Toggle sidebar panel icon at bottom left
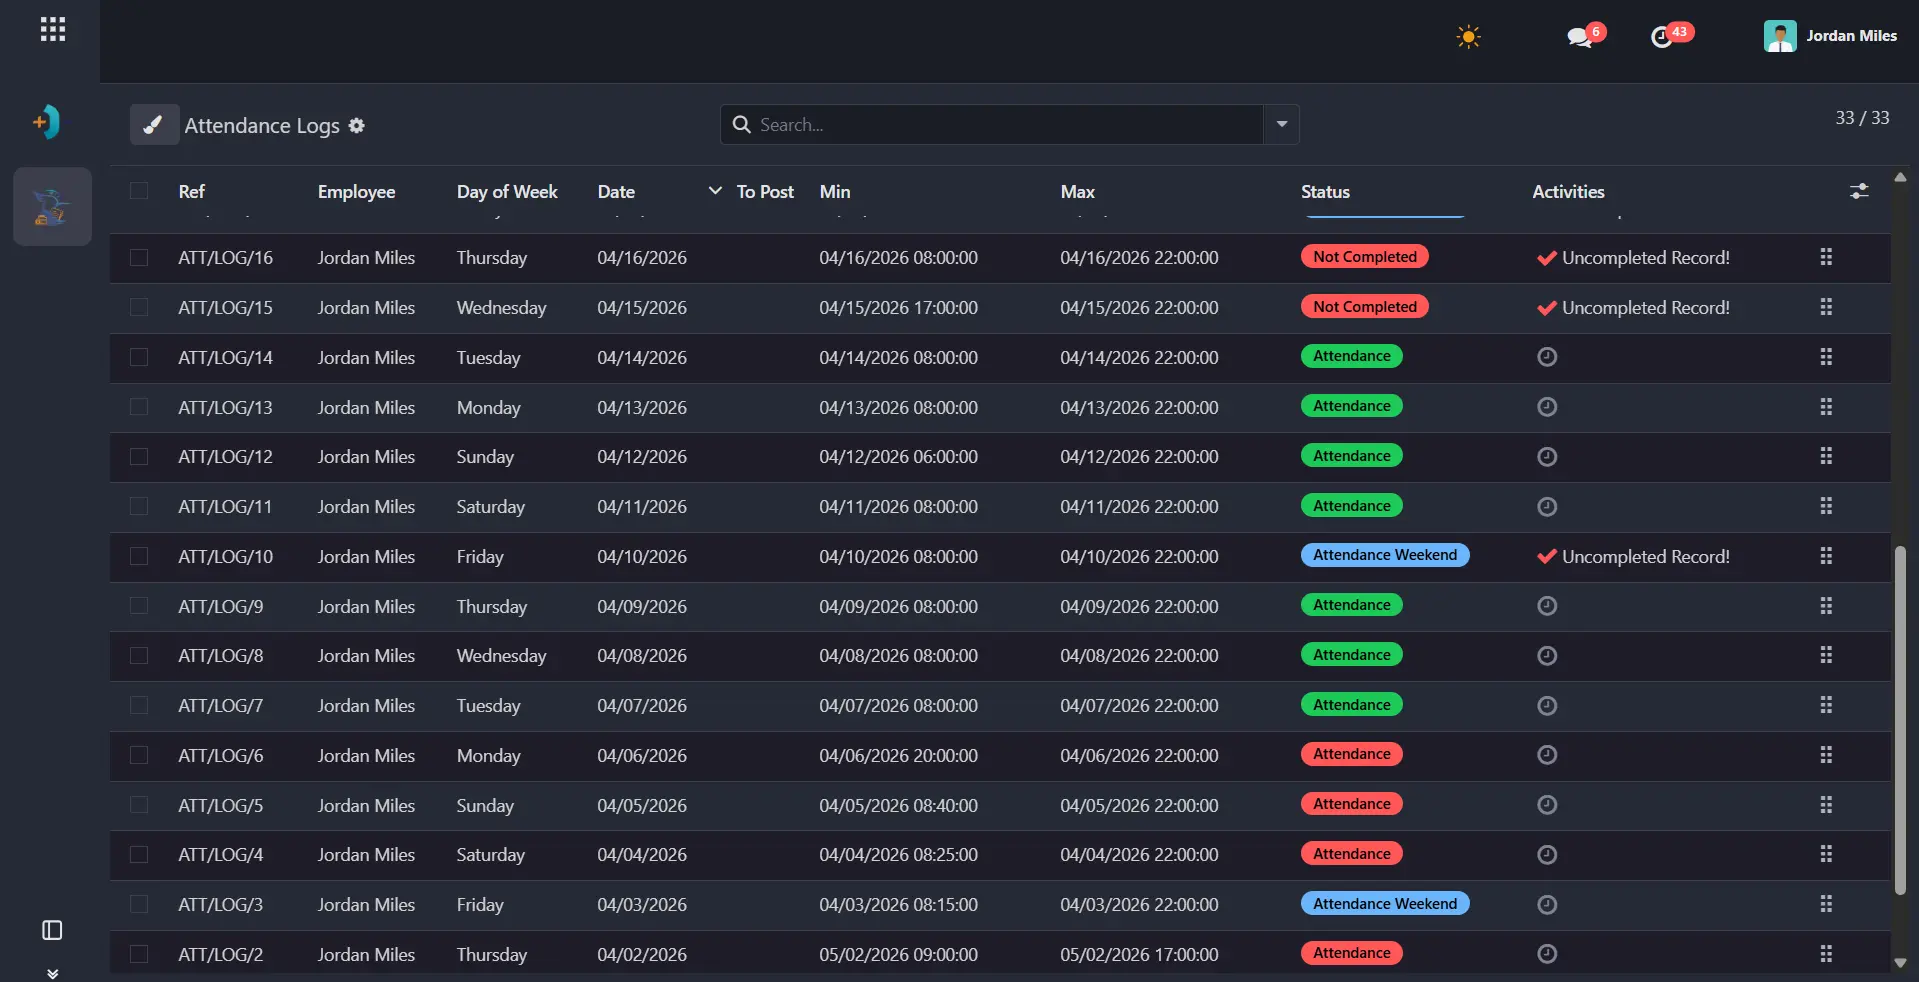This screenshot has width=1919, height=982. (52, 931)
